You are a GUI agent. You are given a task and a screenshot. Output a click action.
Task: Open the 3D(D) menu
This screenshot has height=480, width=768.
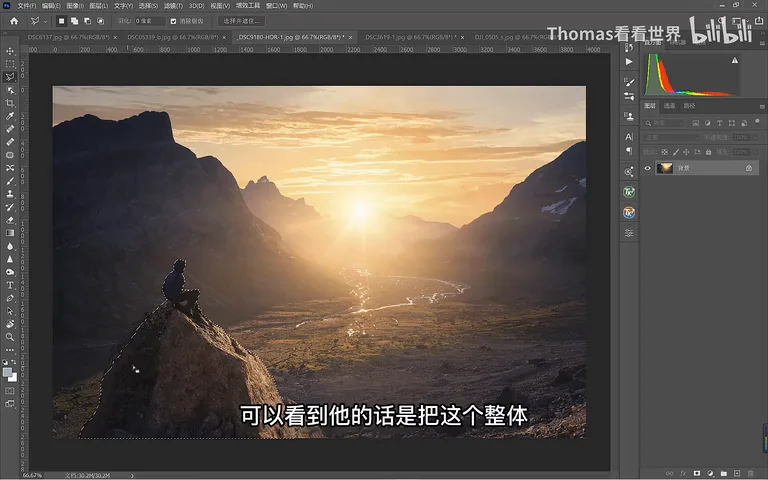[196, 6]
